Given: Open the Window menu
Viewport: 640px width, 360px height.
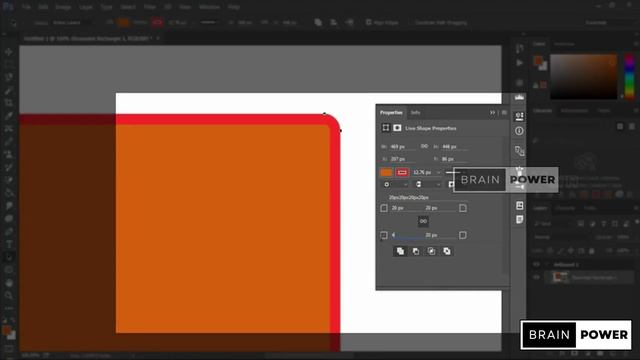Looking at the screenshot, I should (209, 7).
